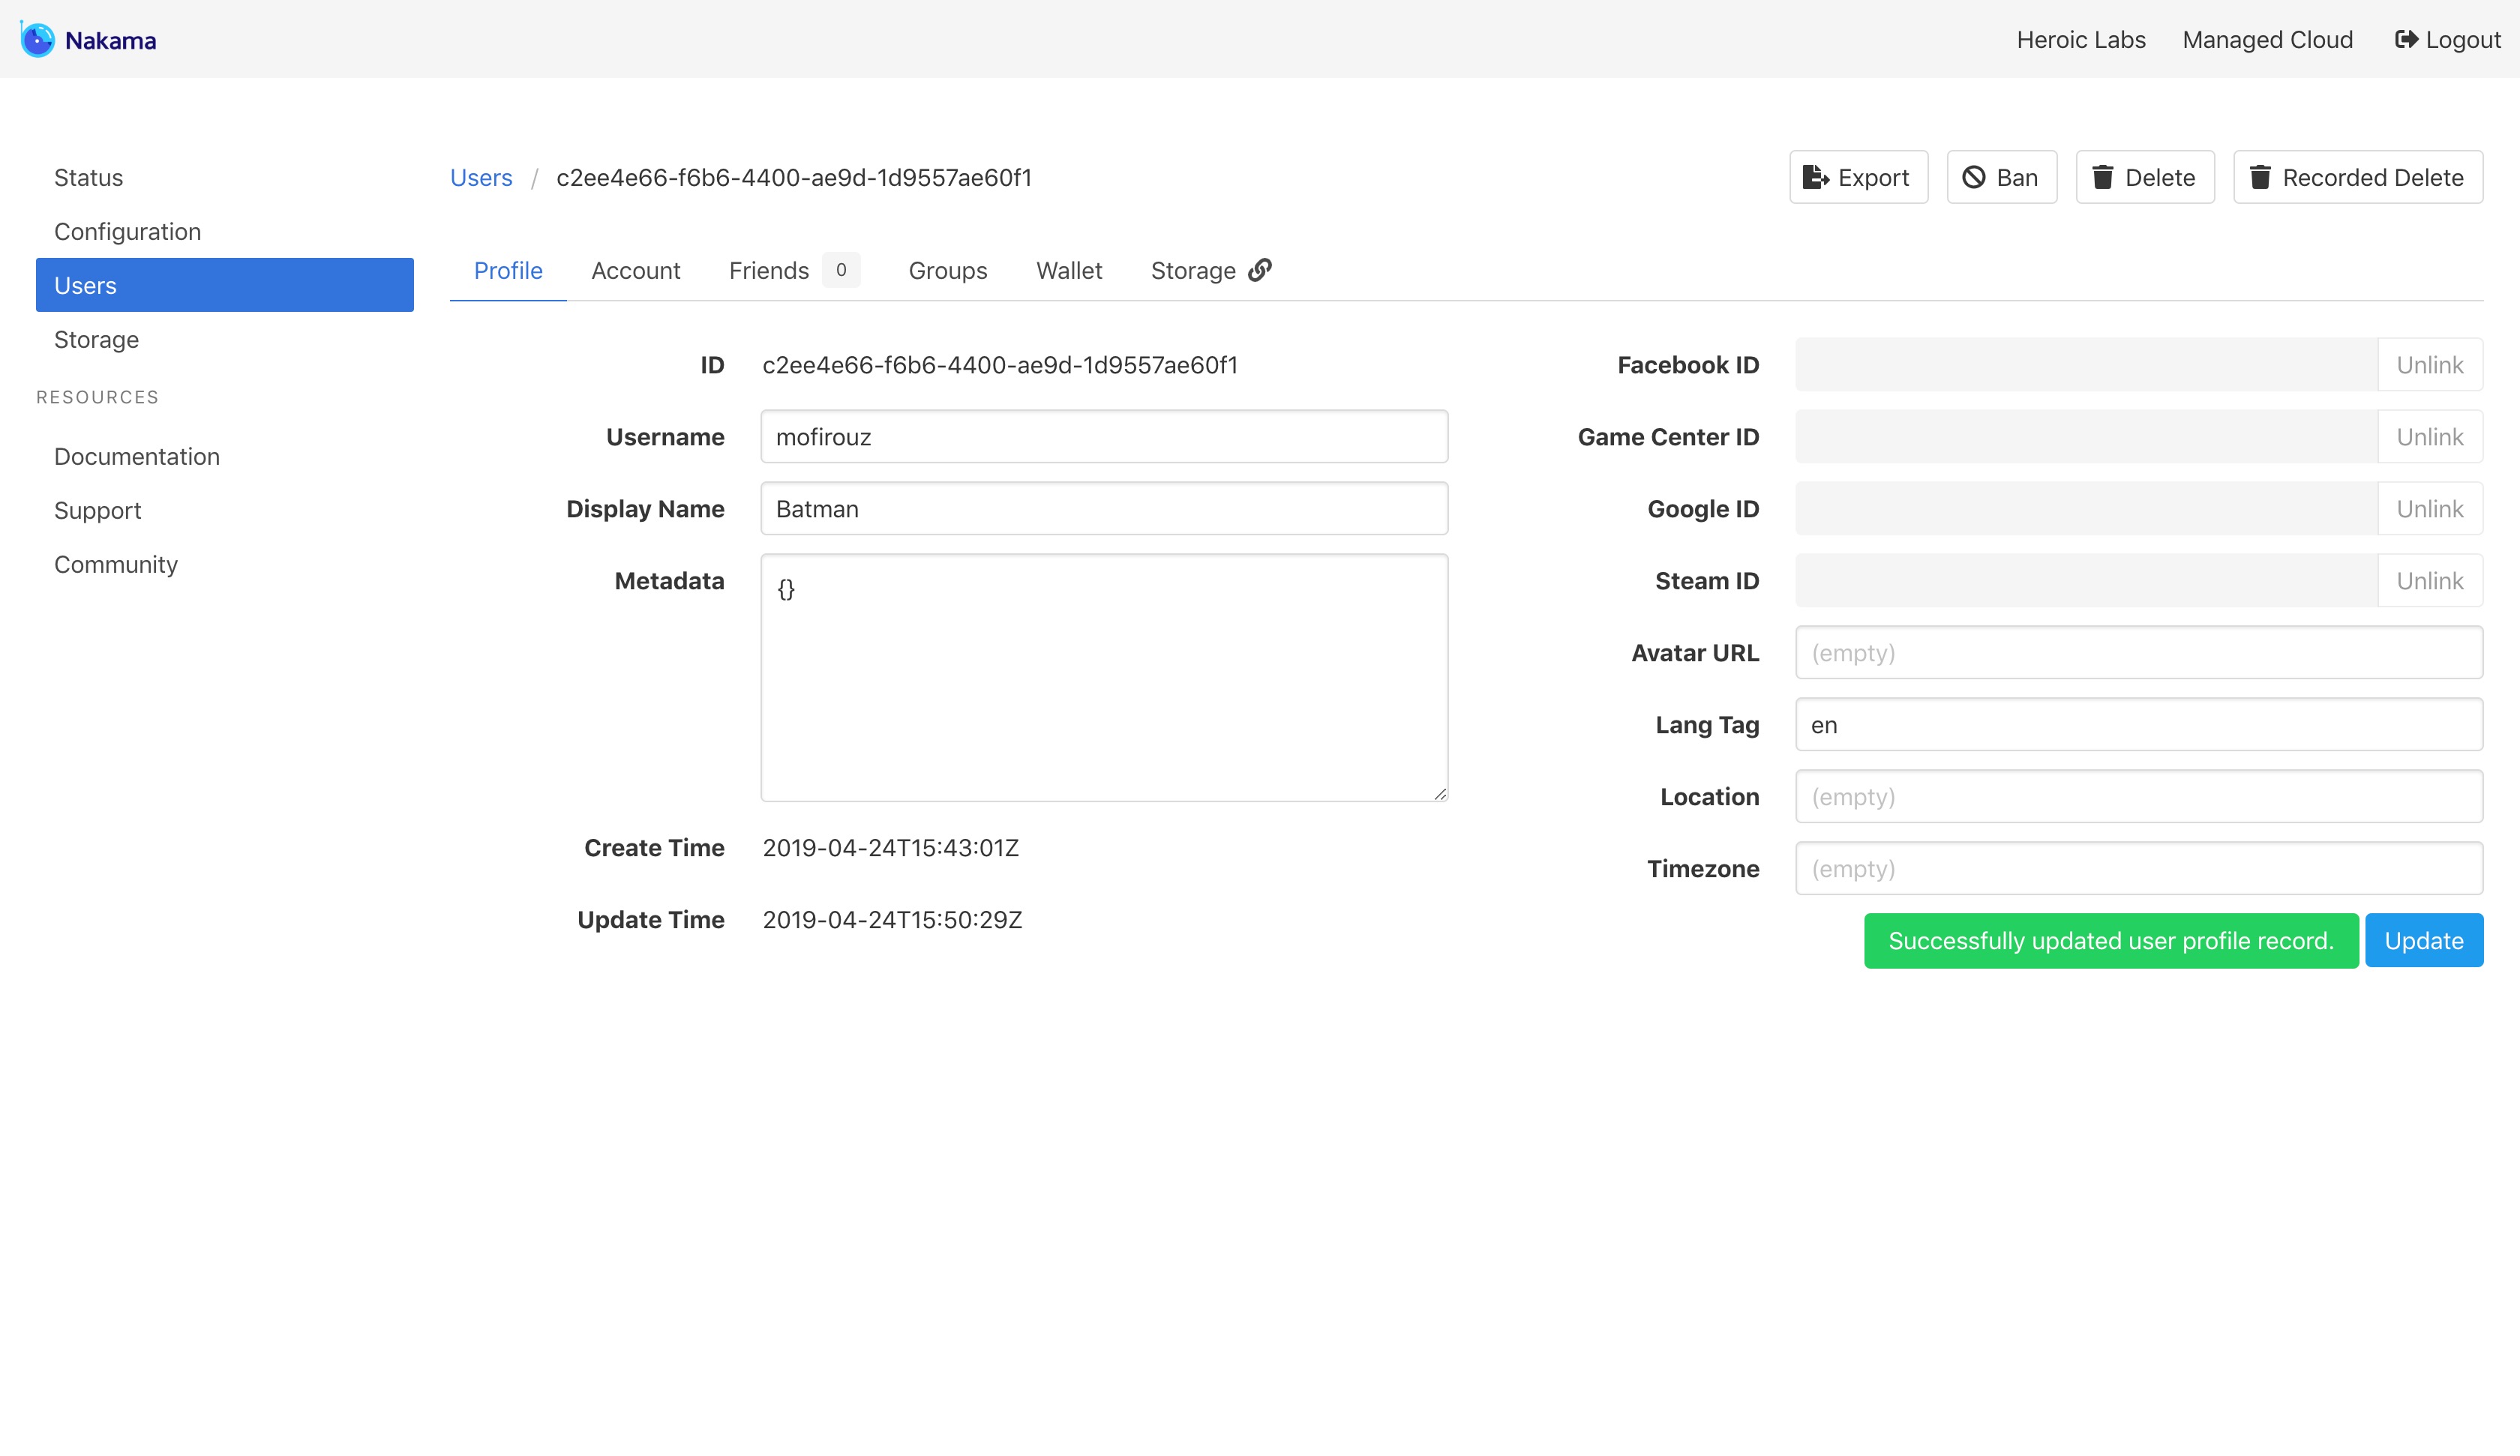Click the Nakama logo icon
Viewport: 2520px width, 1456px height.
(x=37, y=40)
